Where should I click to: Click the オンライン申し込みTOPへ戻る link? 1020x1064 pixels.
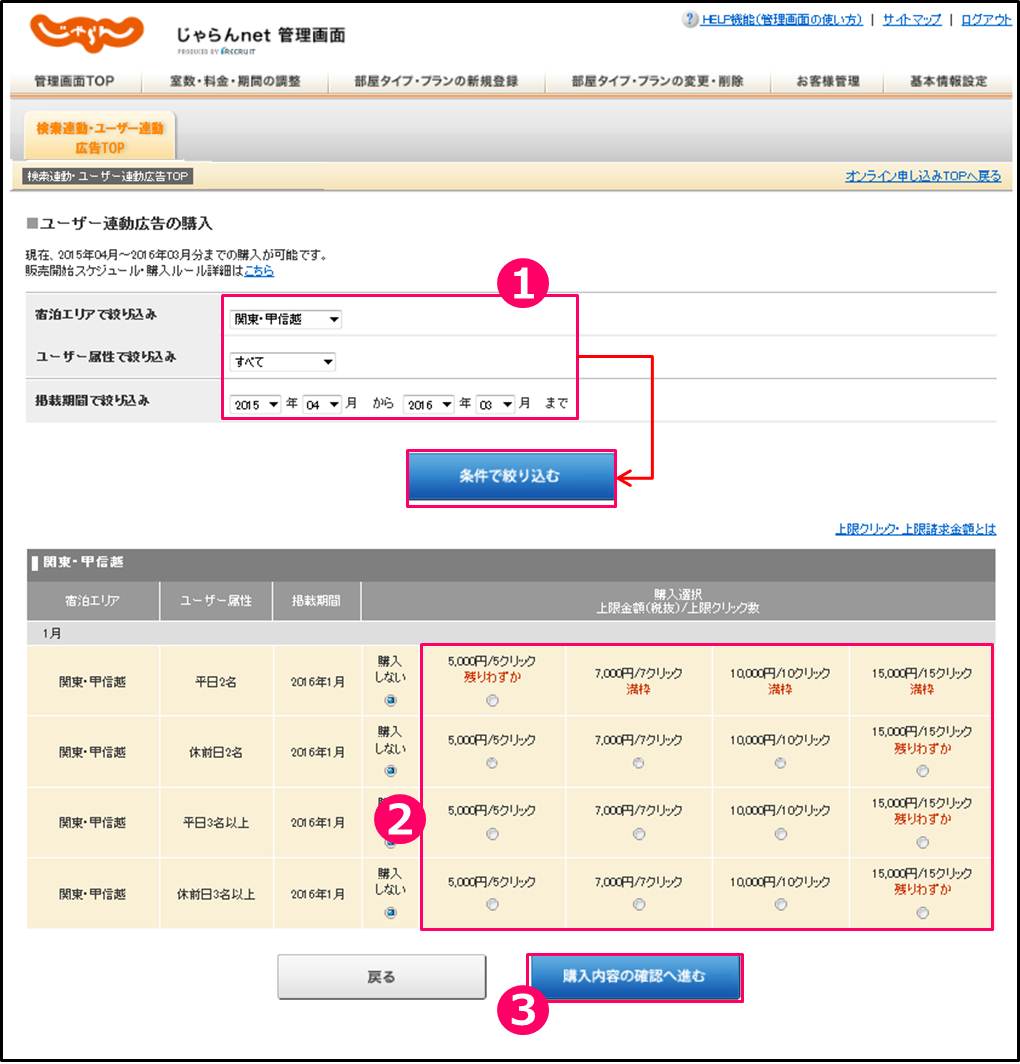(922, 176)
